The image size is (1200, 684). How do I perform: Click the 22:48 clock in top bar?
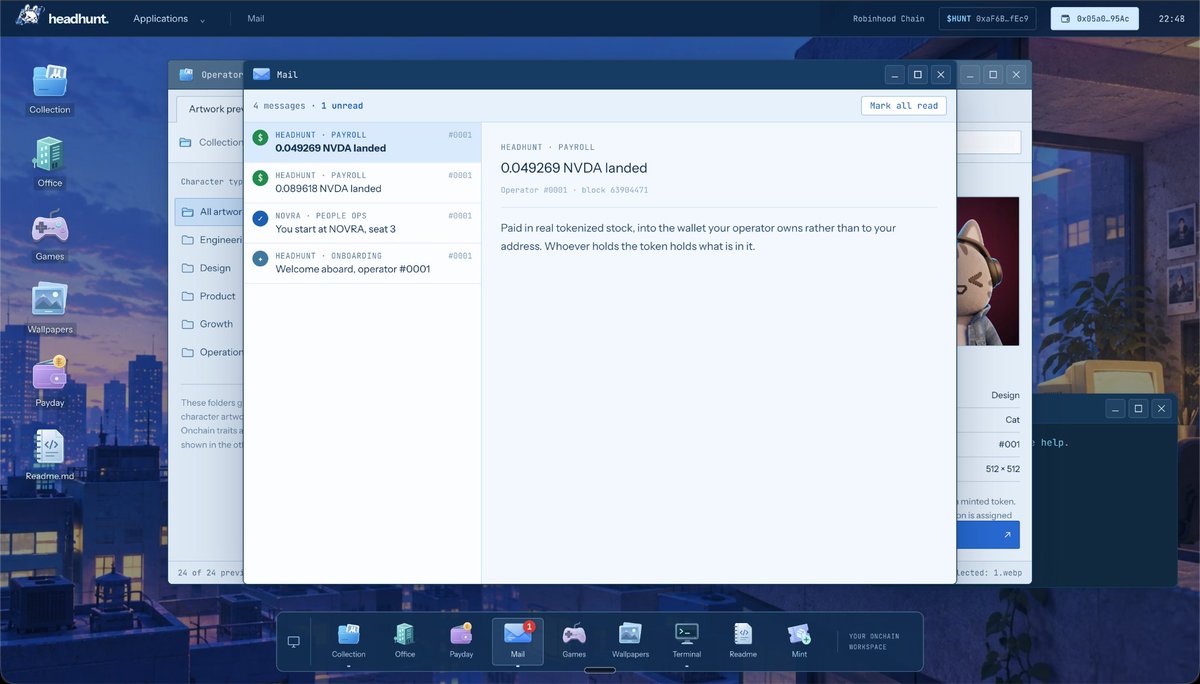(1171, 19)
